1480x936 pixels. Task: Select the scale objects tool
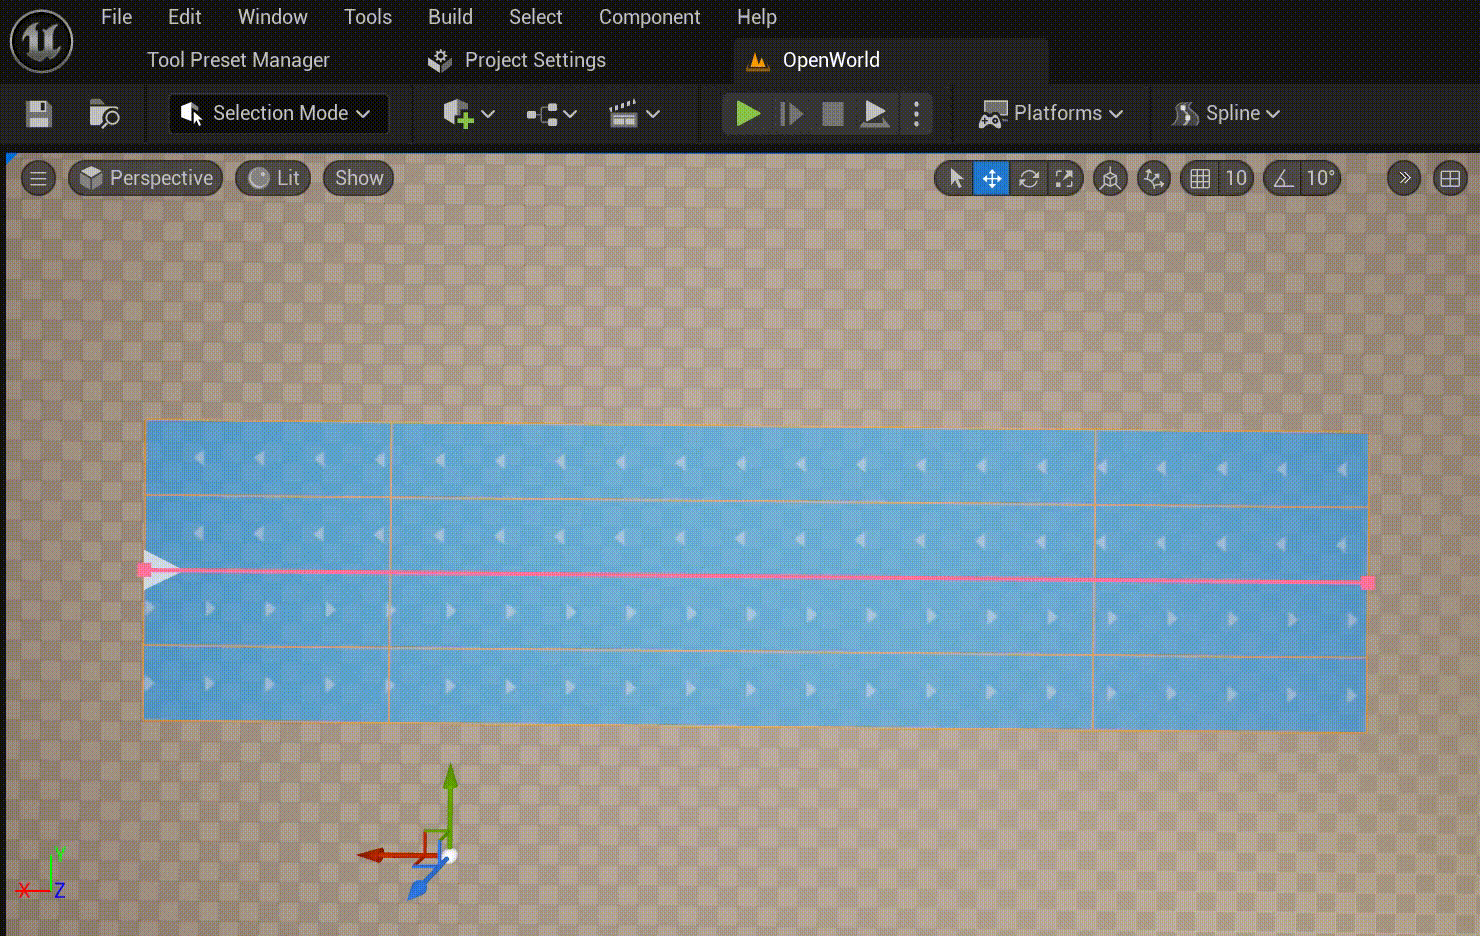[1064, 178]
